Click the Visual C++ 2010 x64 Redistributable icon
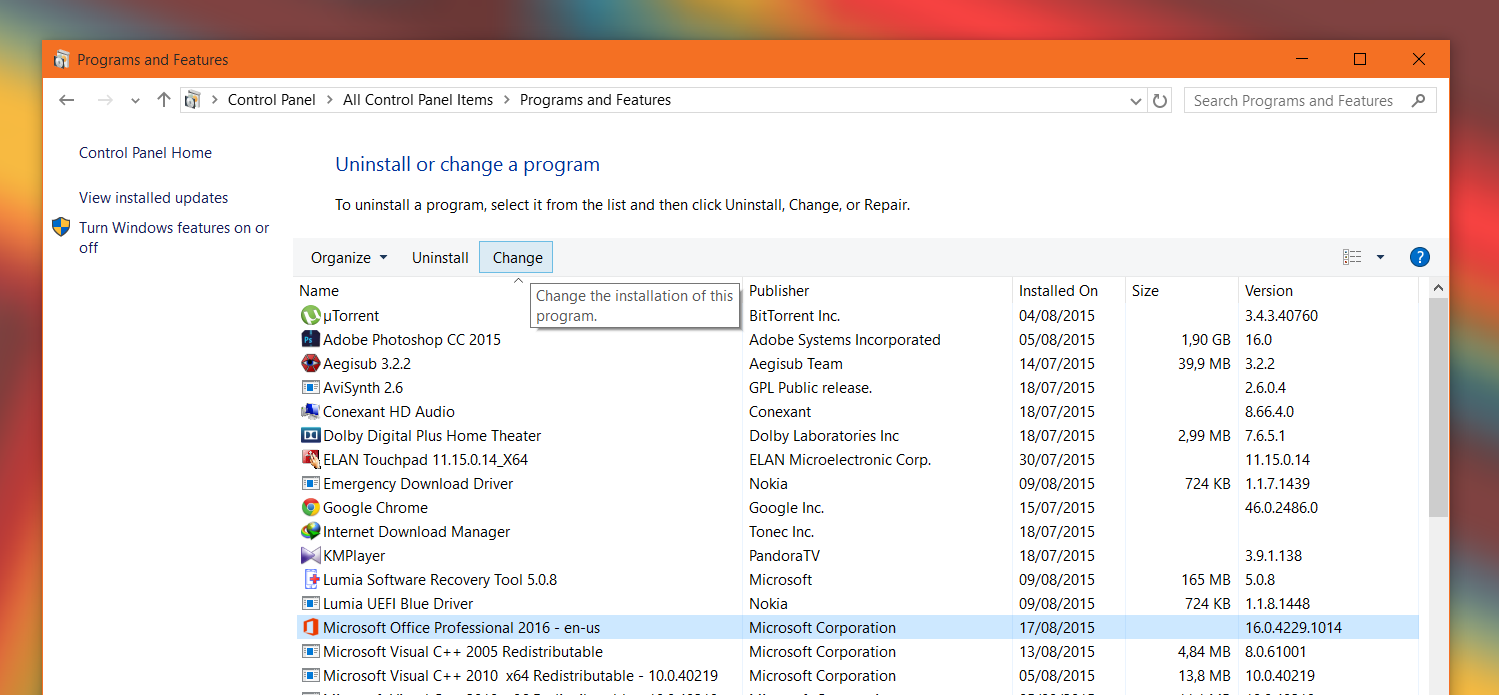 pos(310,676)
